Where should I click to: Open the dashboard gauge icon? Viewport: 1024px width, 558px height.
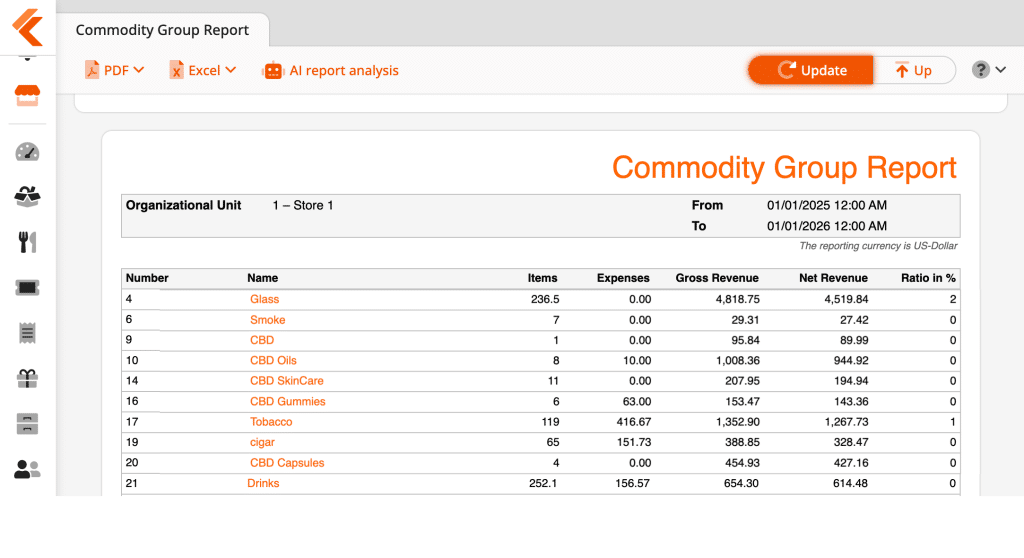(27, 152)
